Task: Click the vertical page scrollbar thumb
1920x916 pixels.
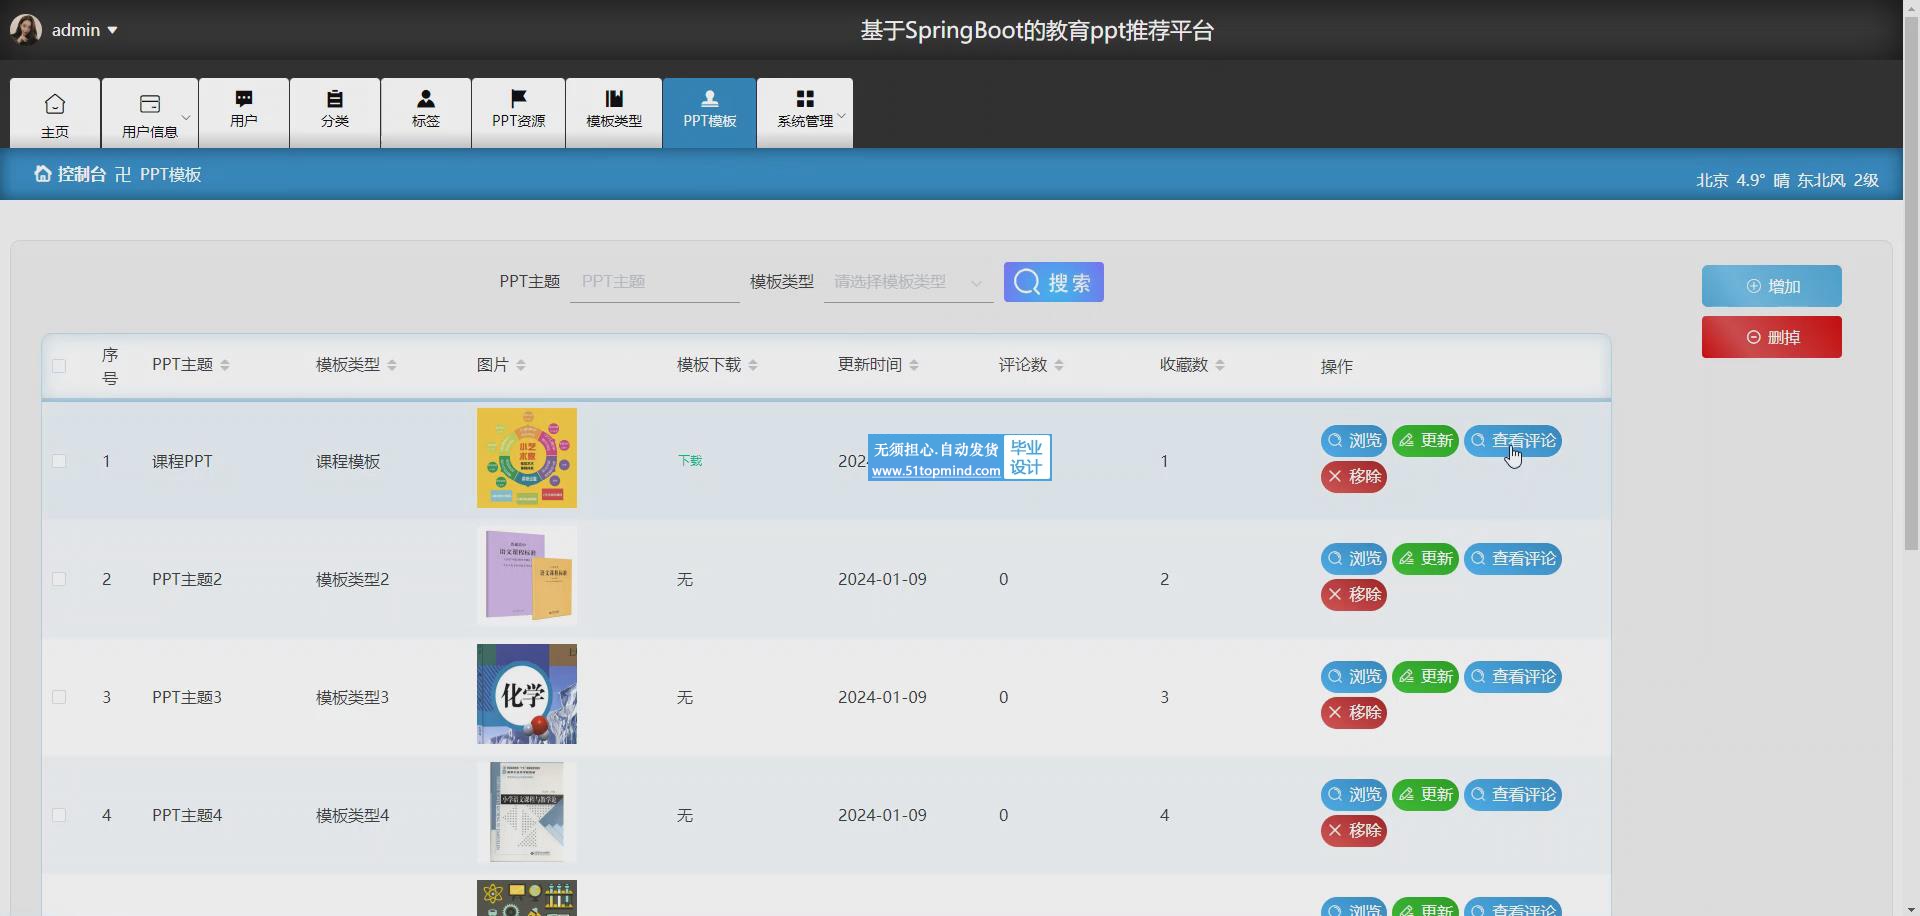Action: coord(1911,283)
